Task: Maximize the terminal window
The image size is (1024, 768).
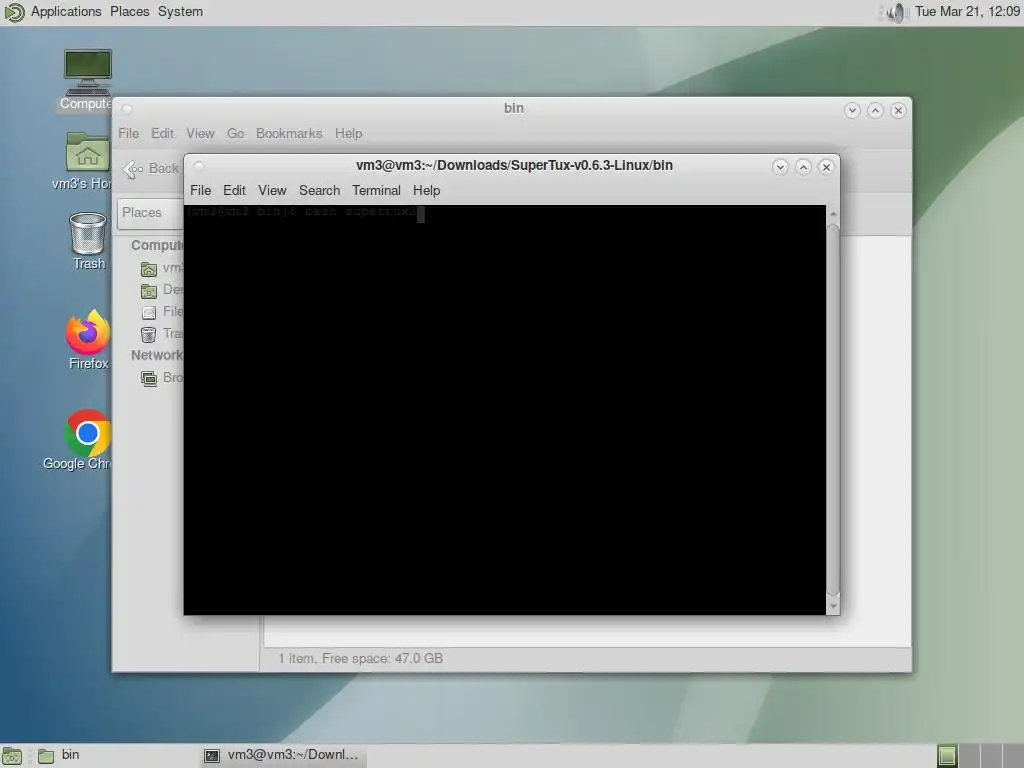Action: click(x=803, y=167)
